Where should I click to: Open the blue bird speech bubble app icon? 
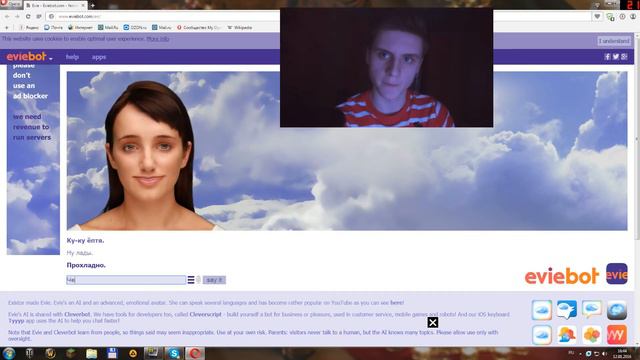(x=567, y=310)
